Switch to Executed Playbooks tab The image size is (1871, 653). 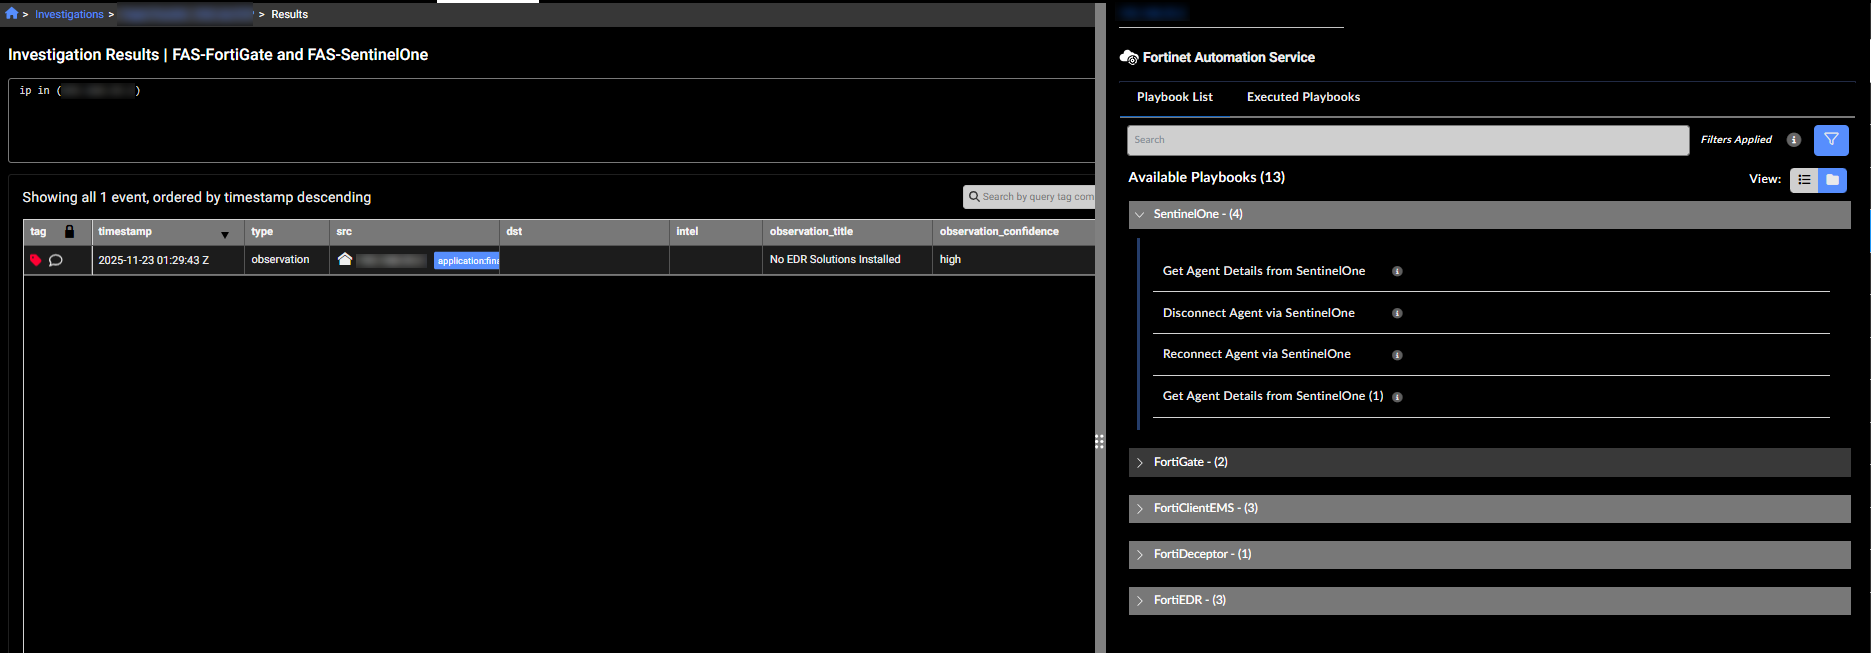[x=1303, y=97]
